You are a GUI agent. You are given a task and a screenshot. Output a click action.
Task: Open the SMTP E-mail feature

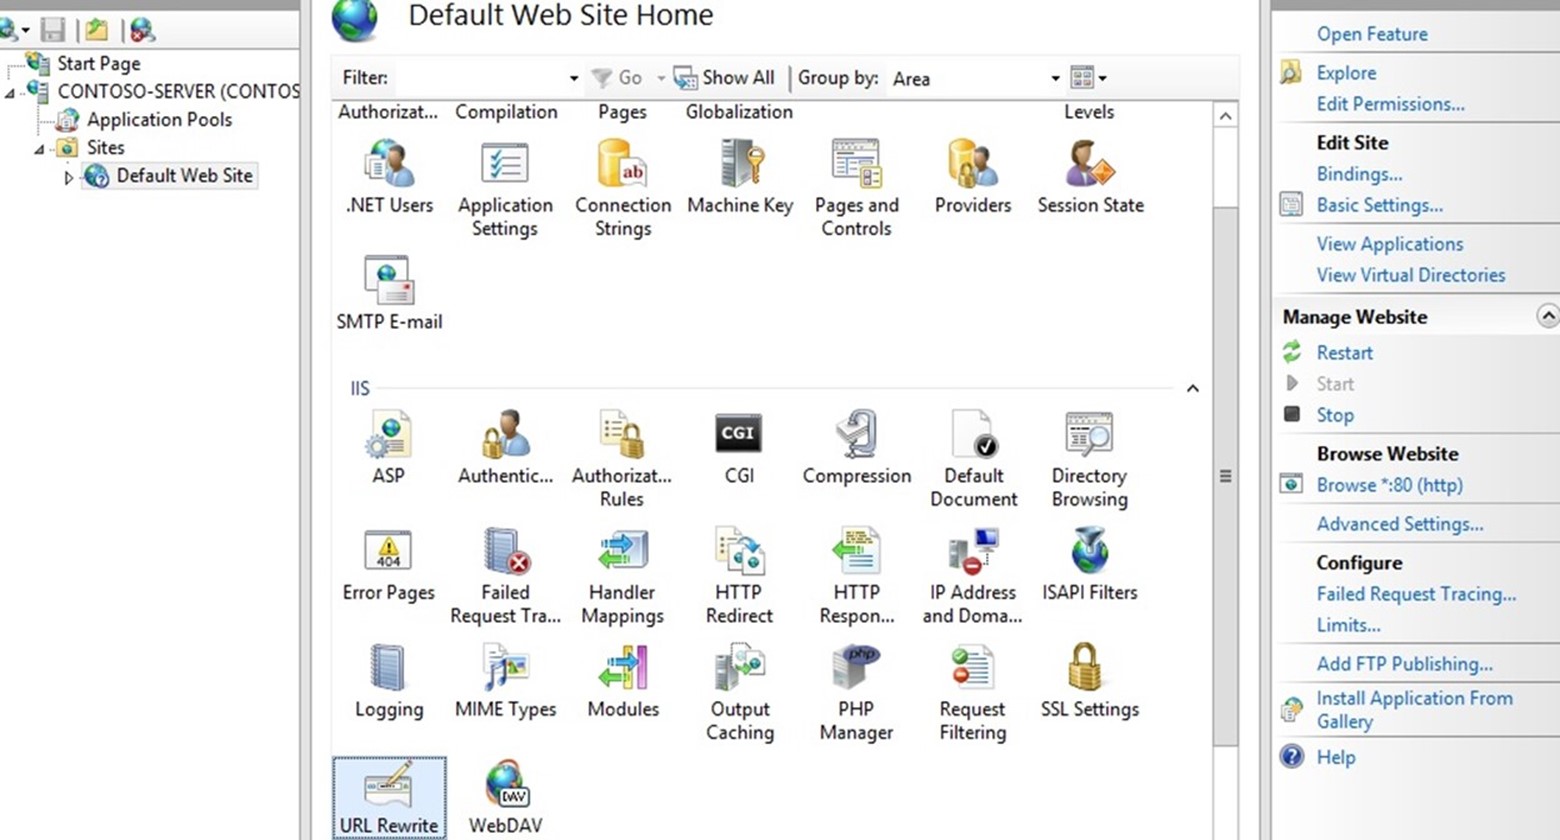point(389,294)
